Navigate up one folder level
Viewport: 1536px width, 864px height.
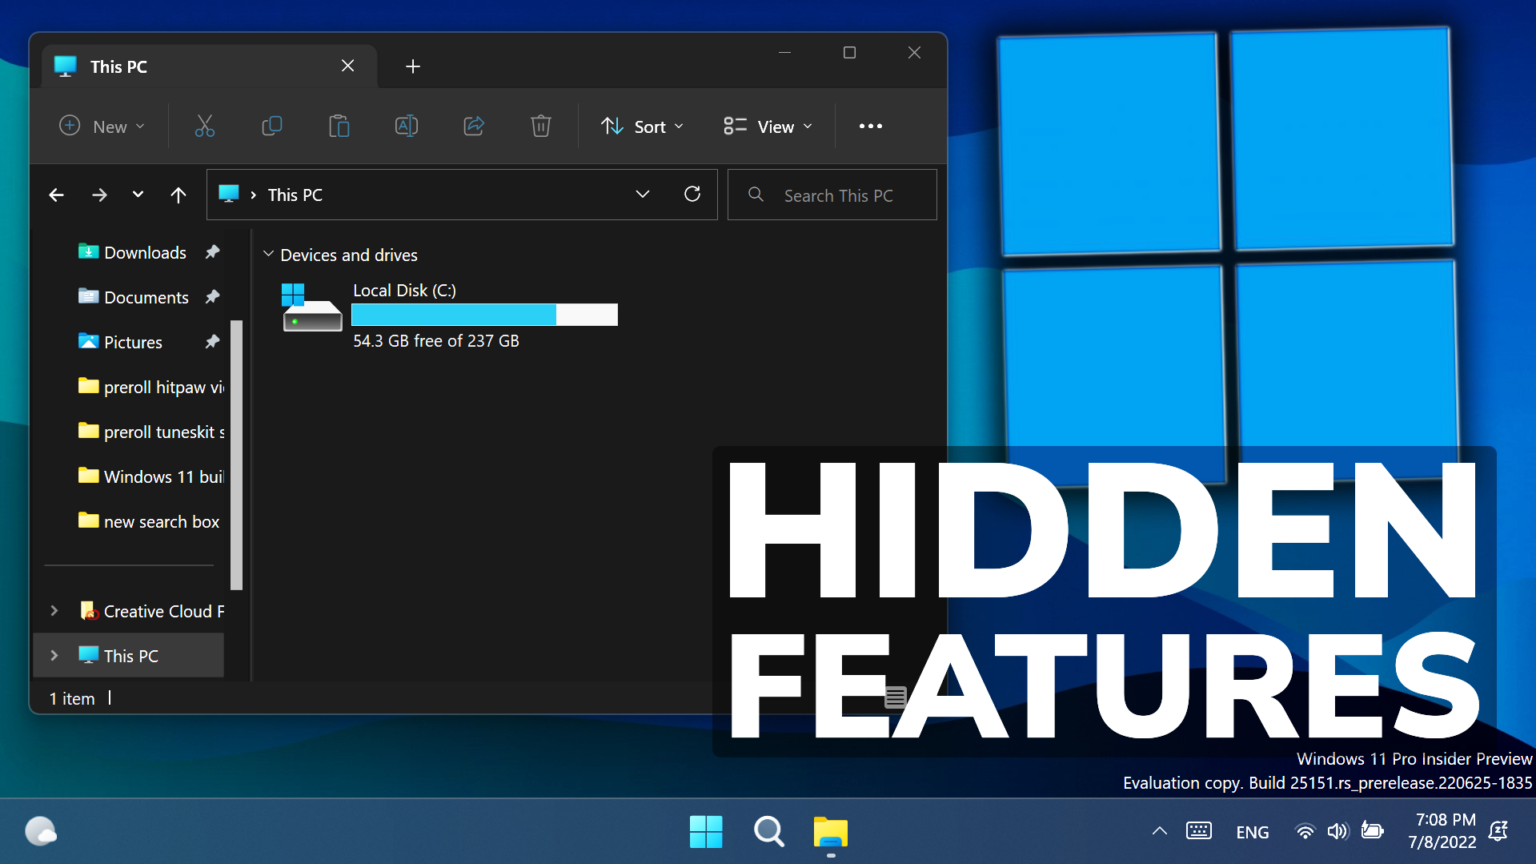pos(178,194)
